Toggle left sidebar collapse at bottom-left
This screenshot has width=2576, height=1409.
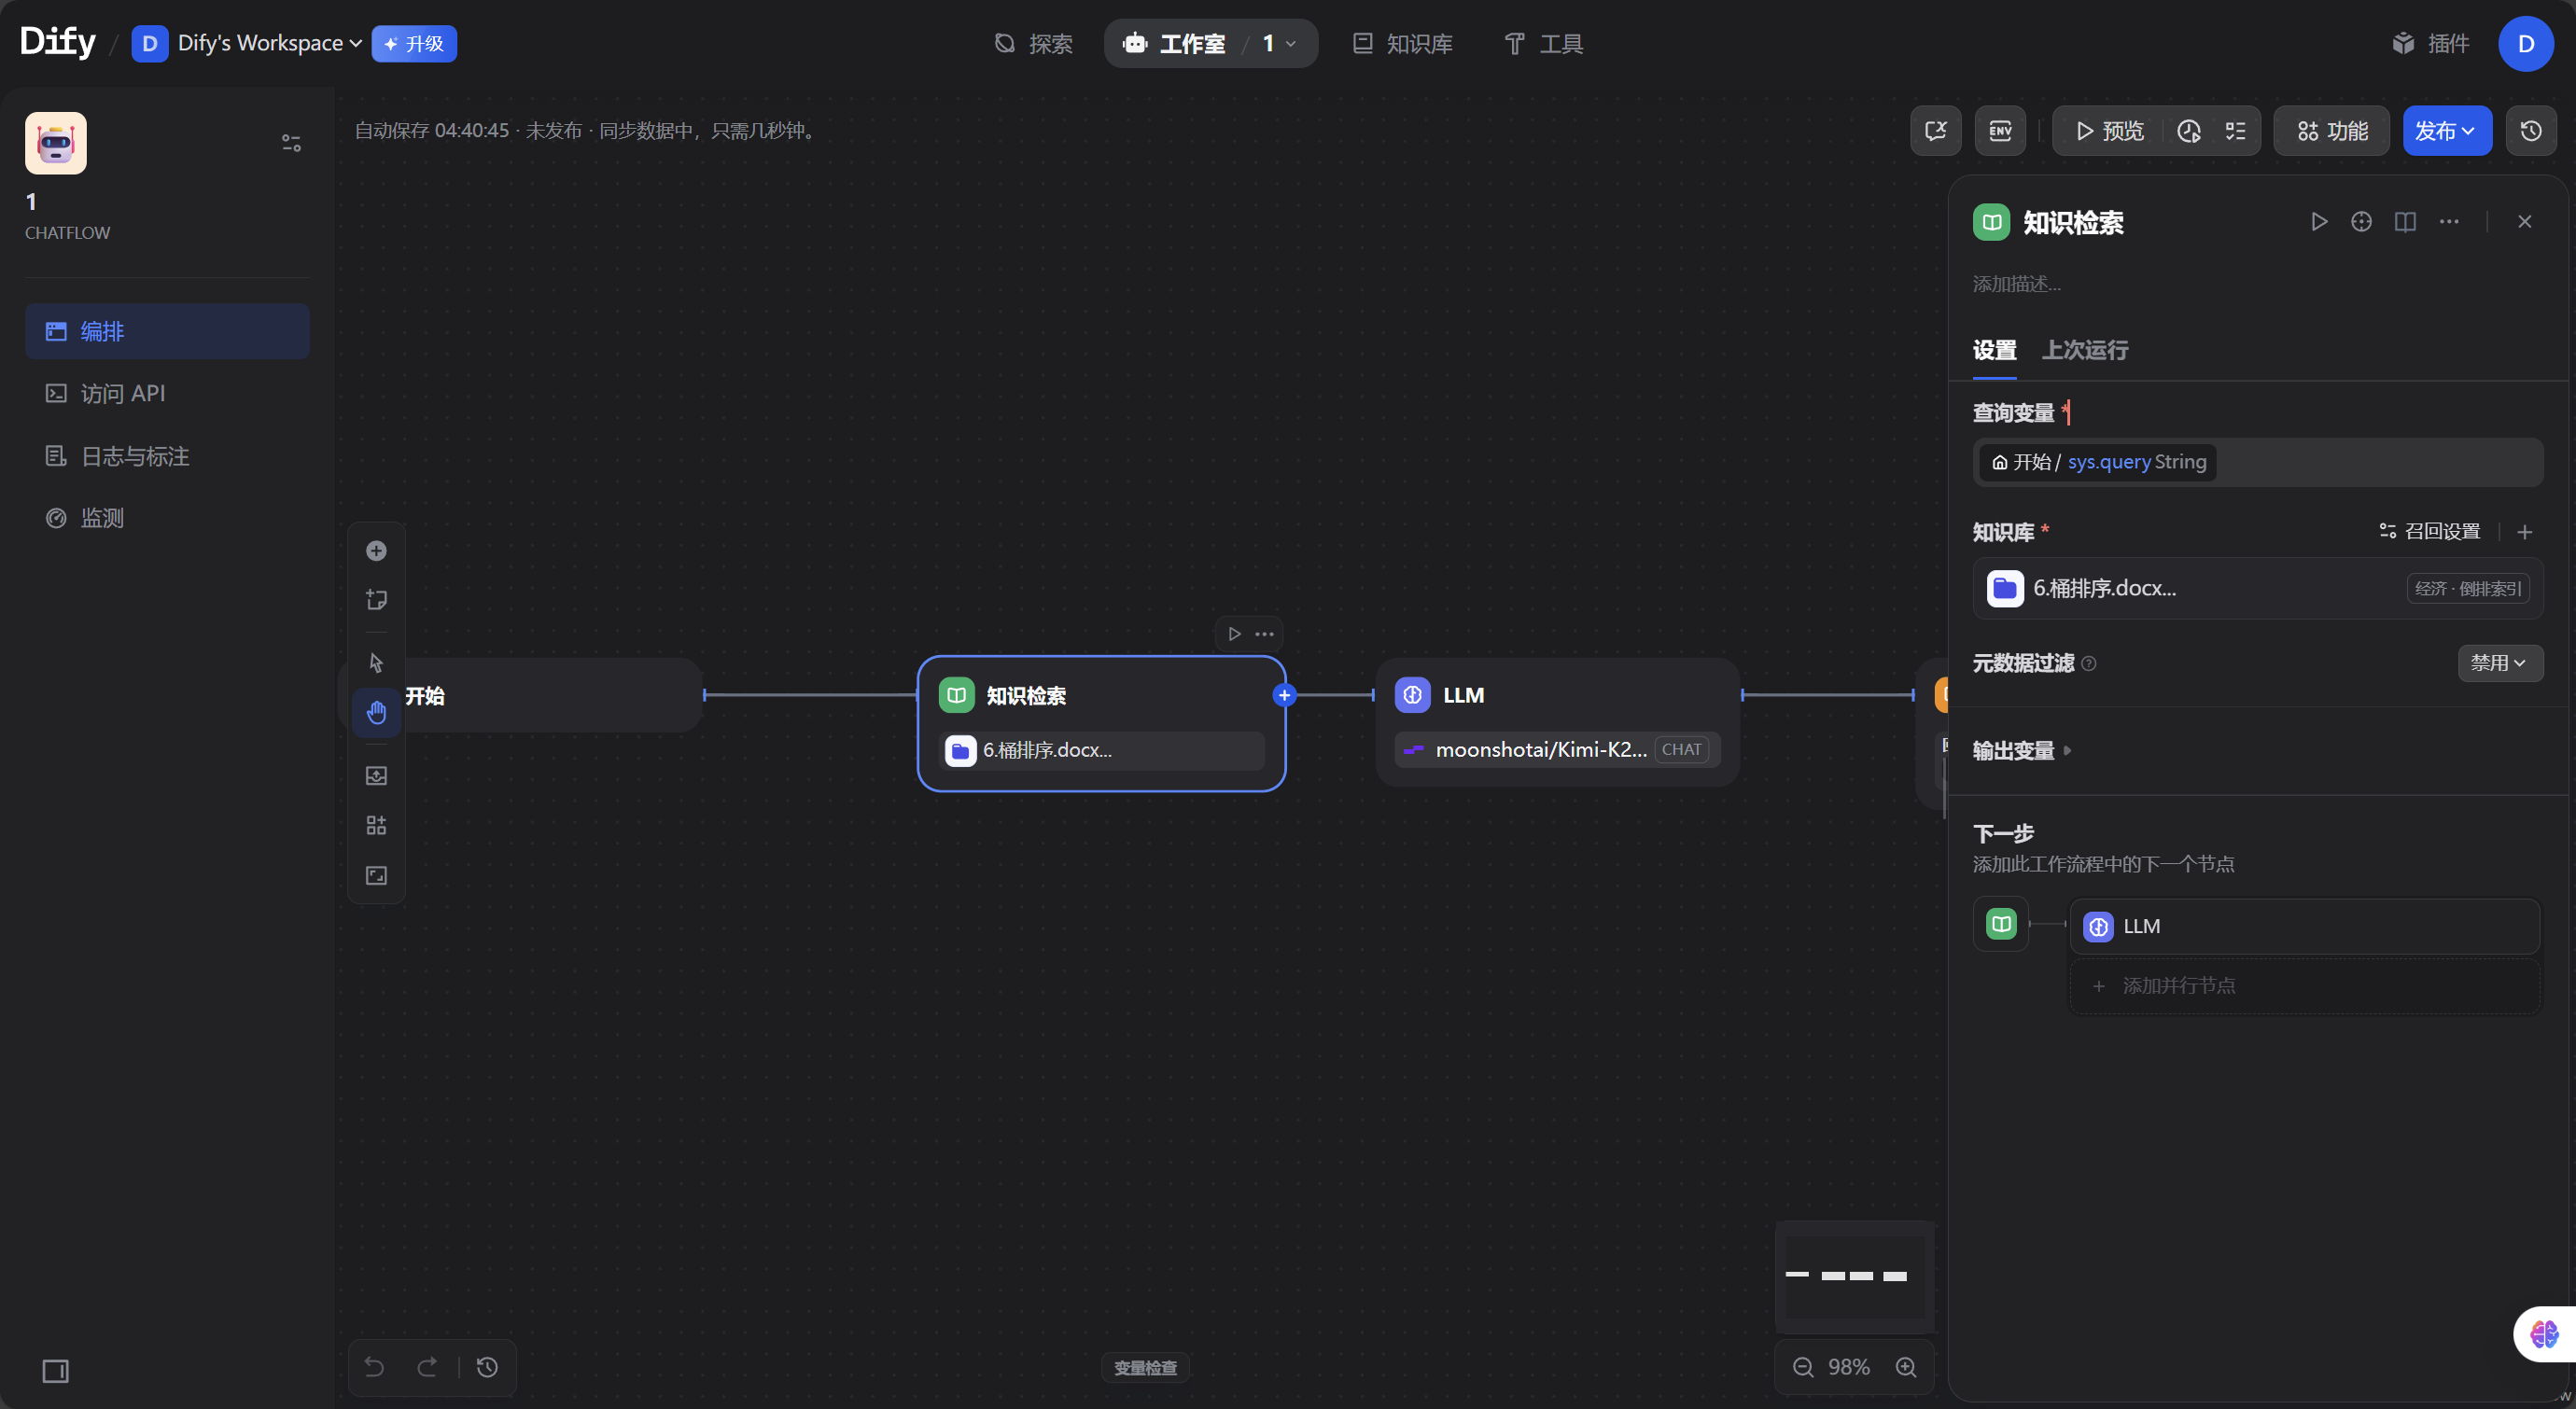(56, 1370)
